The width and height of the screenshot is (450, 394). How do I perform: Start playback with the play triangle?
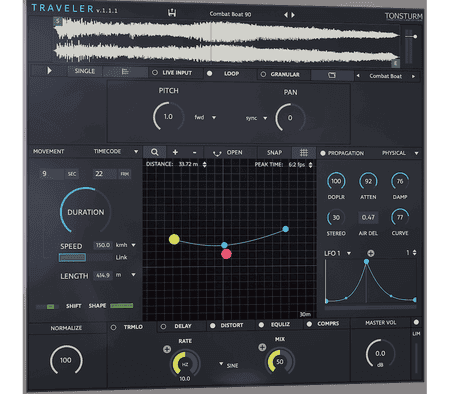[x=49, y=71]
